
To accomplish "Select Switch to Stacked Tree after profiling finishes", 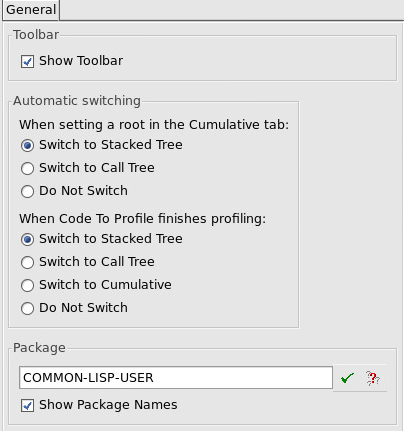I will 27,239.
